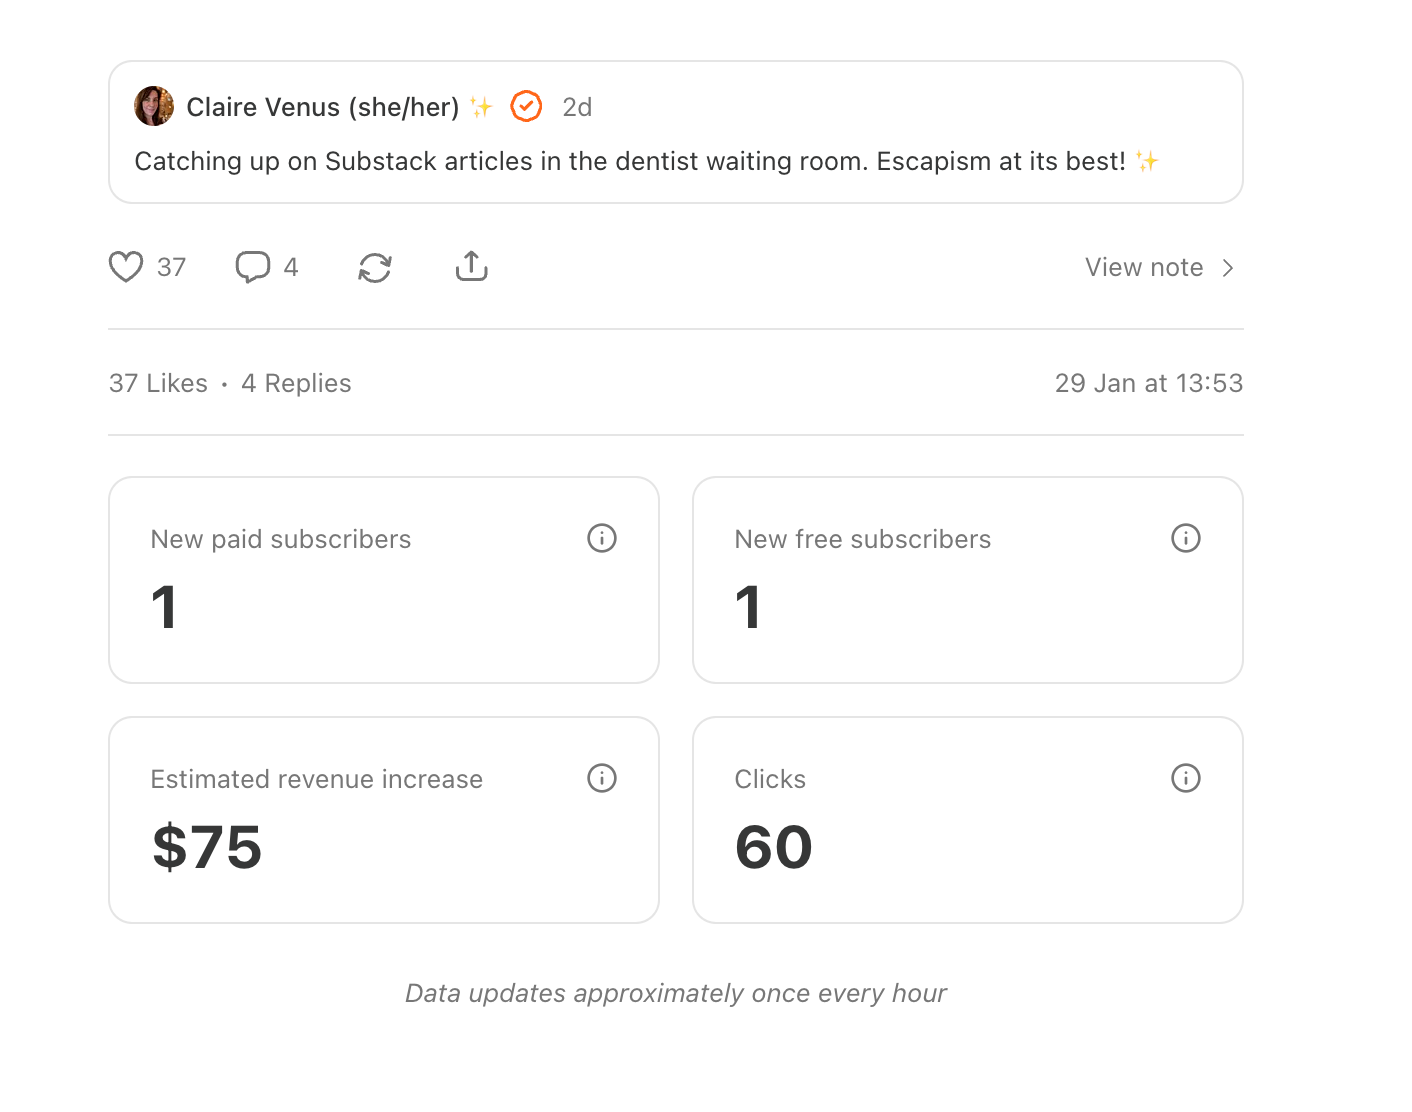Expand note via the View note chevron
Image resolution: width=1412 pixels, height=1112 pixels.
(1228, 268)
